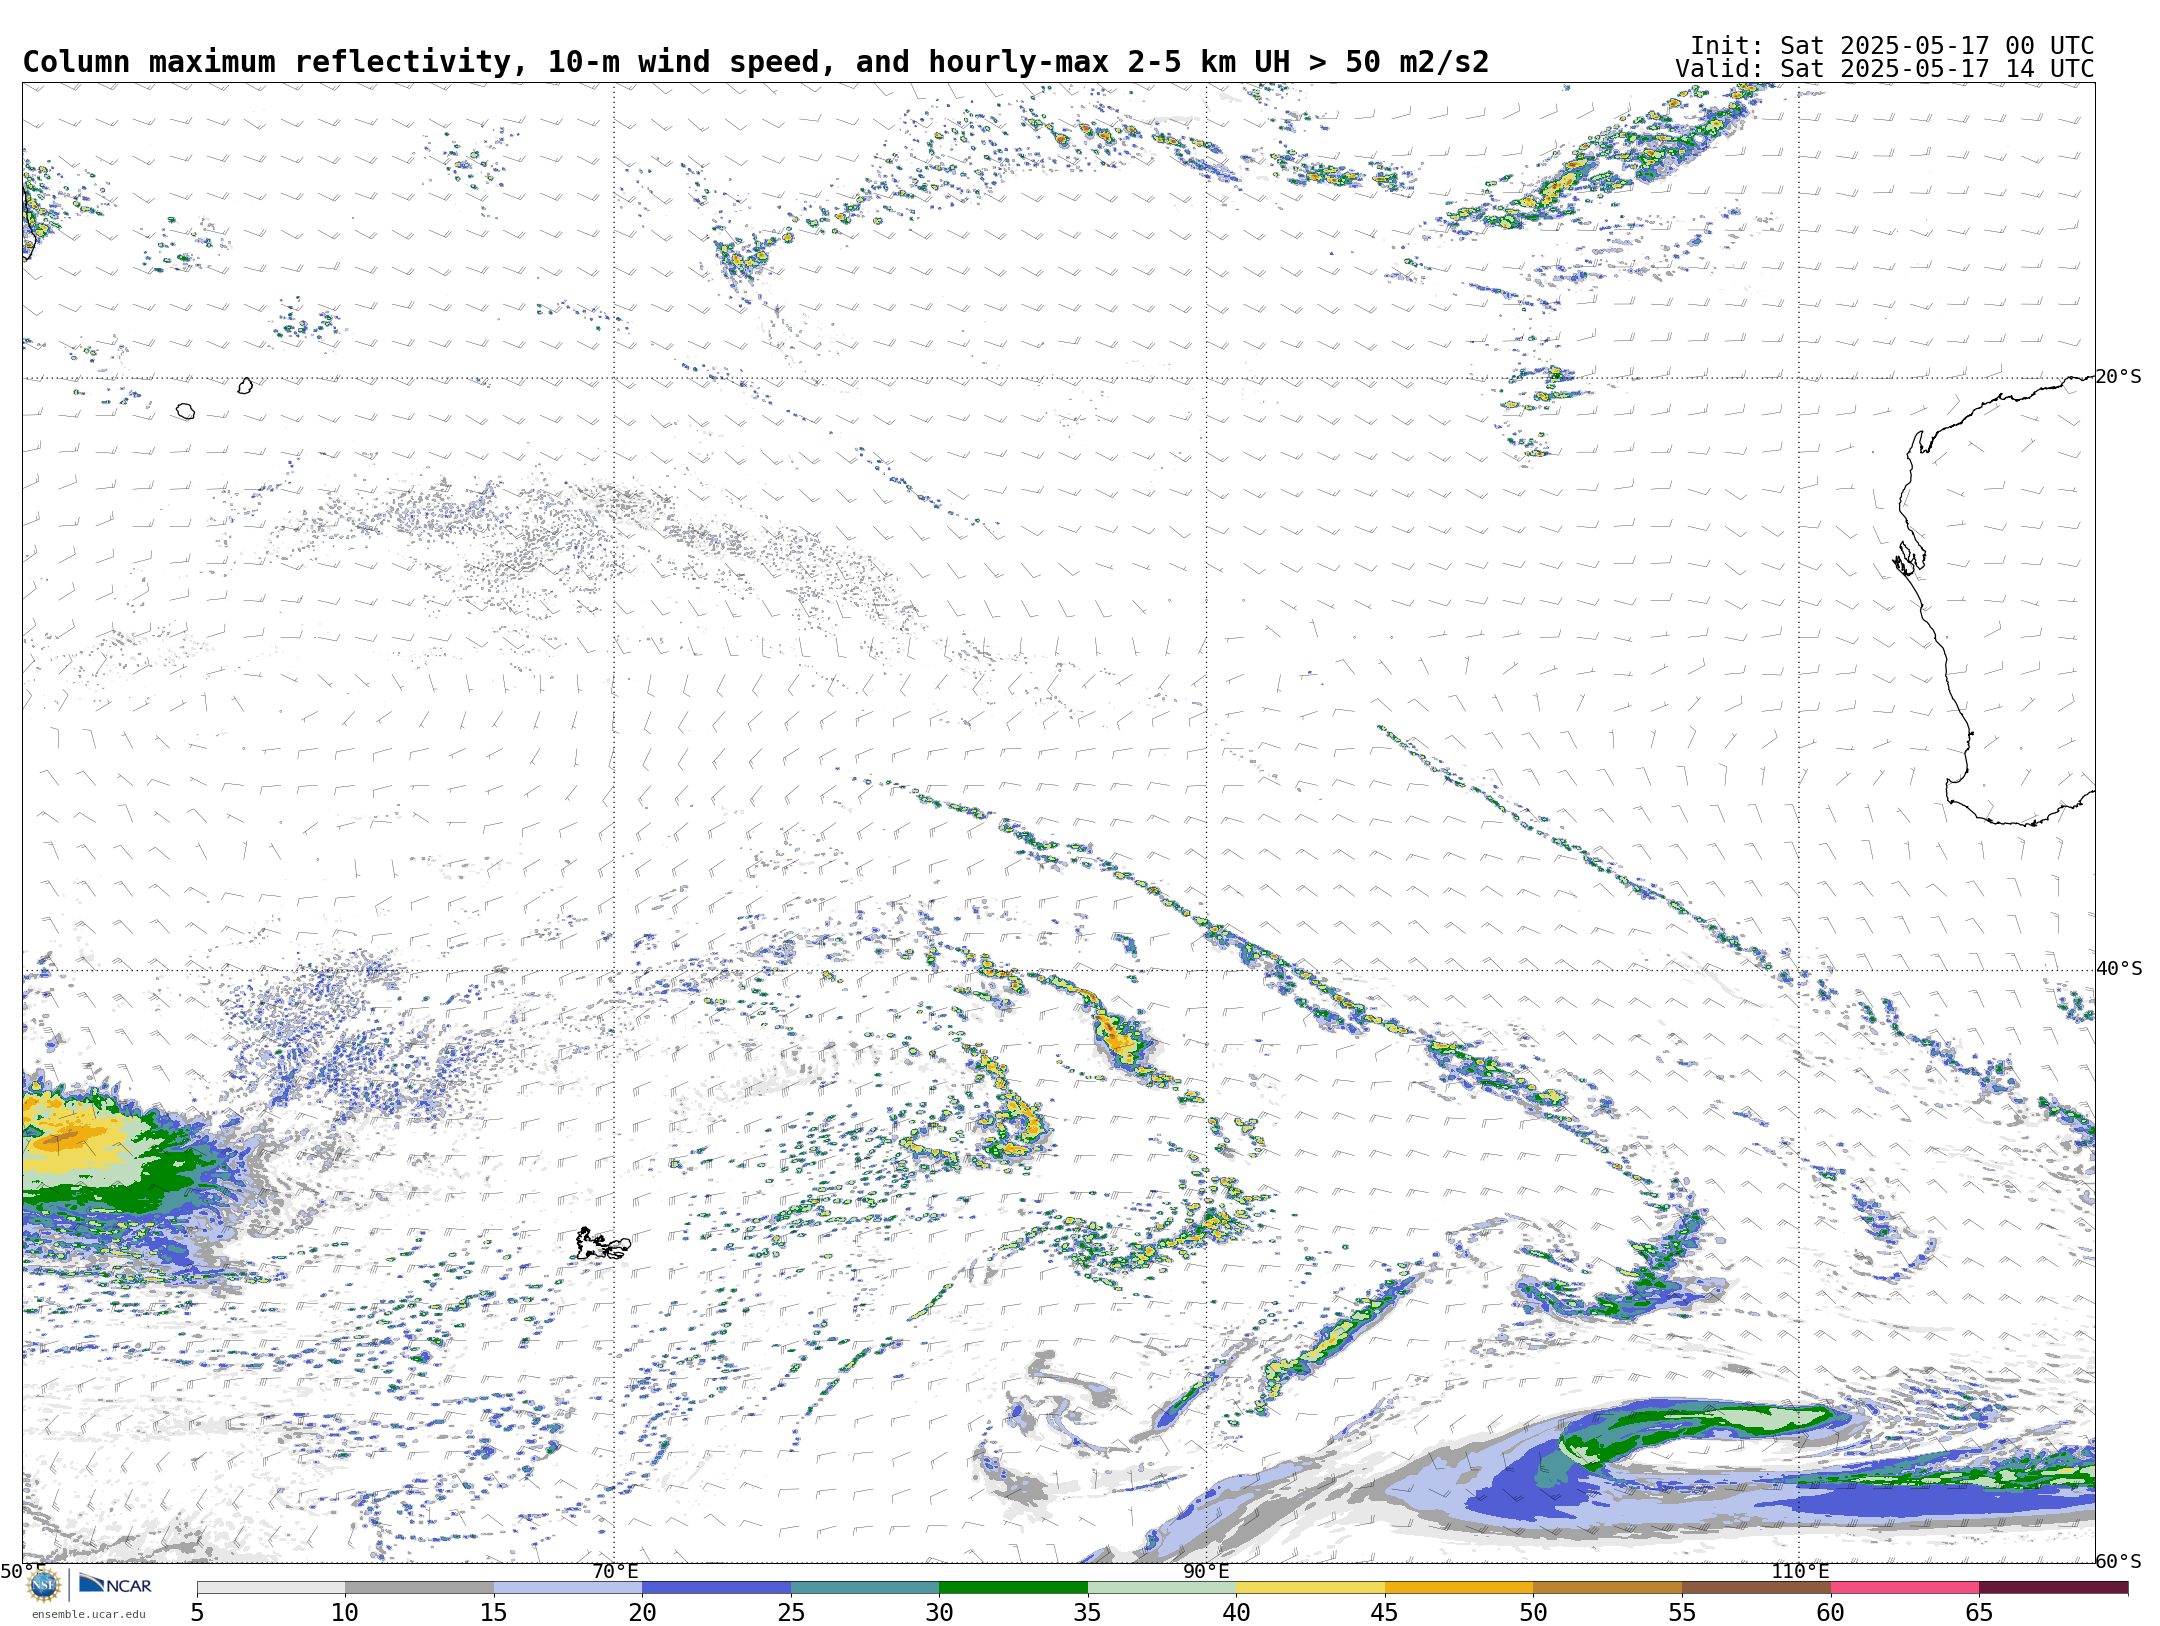The height and width of the screenshot is (1626, 2160).
Task: Pick the yellow 40-45 colorbar swatch
Action: pos(1310,1587)
